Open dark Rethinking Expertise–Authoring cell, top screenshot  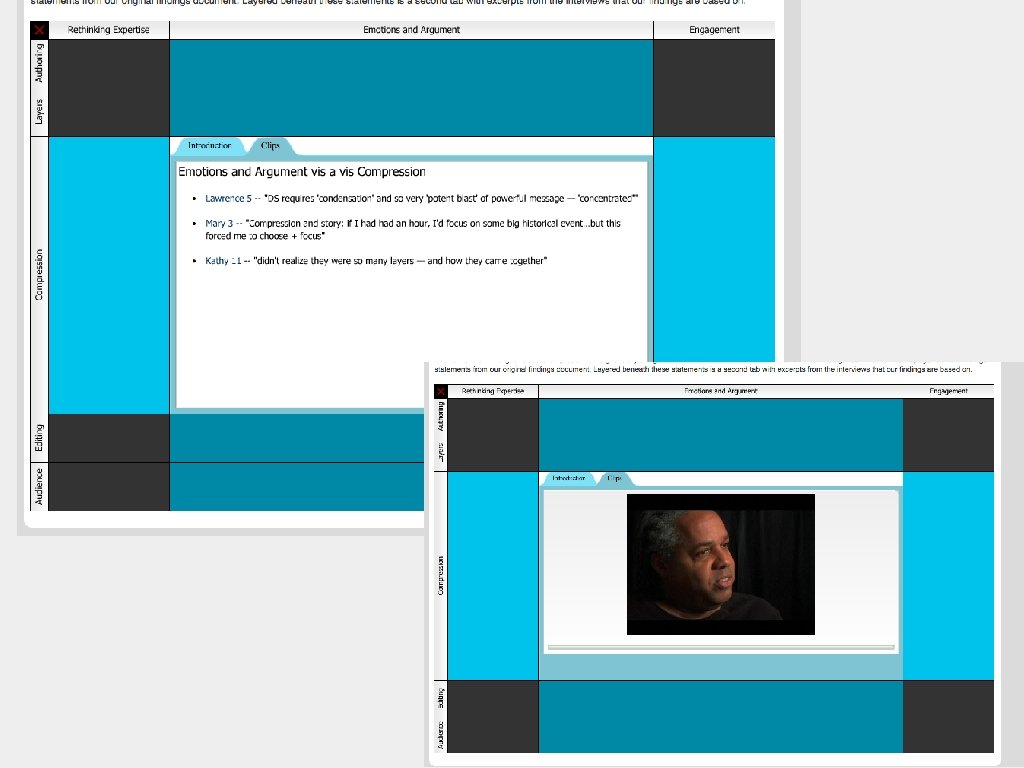(x=109, y=88)
